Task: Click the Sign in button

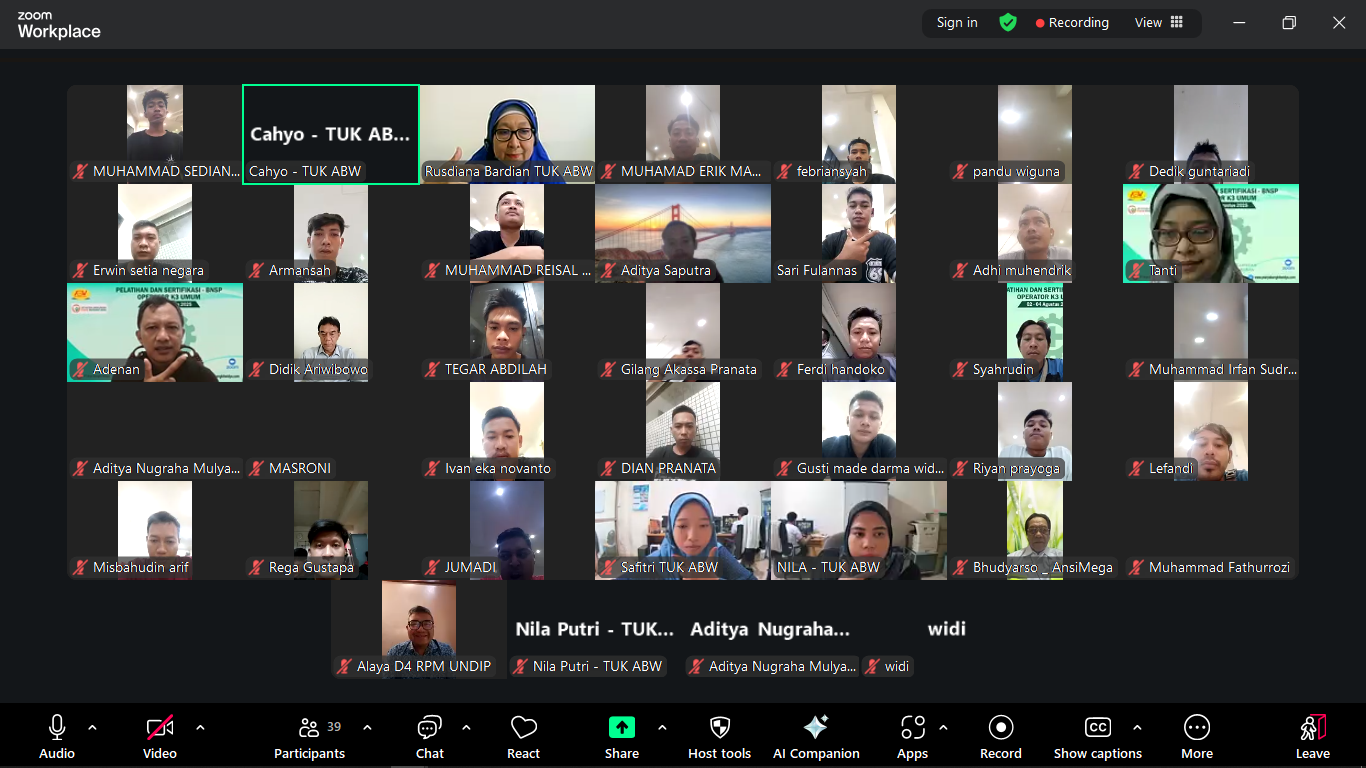Action: (957, 23)
